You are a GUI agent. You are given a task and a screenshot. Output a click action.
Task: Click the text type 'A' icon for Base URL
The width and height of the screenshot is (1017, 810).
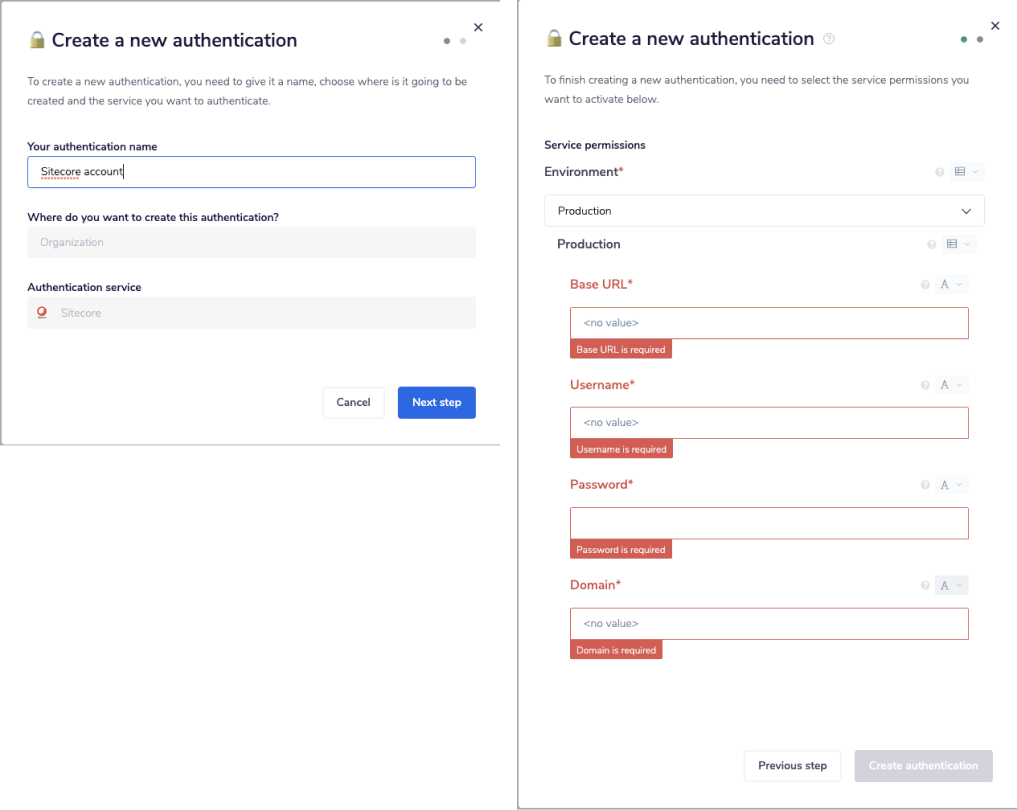coord(946,284)
